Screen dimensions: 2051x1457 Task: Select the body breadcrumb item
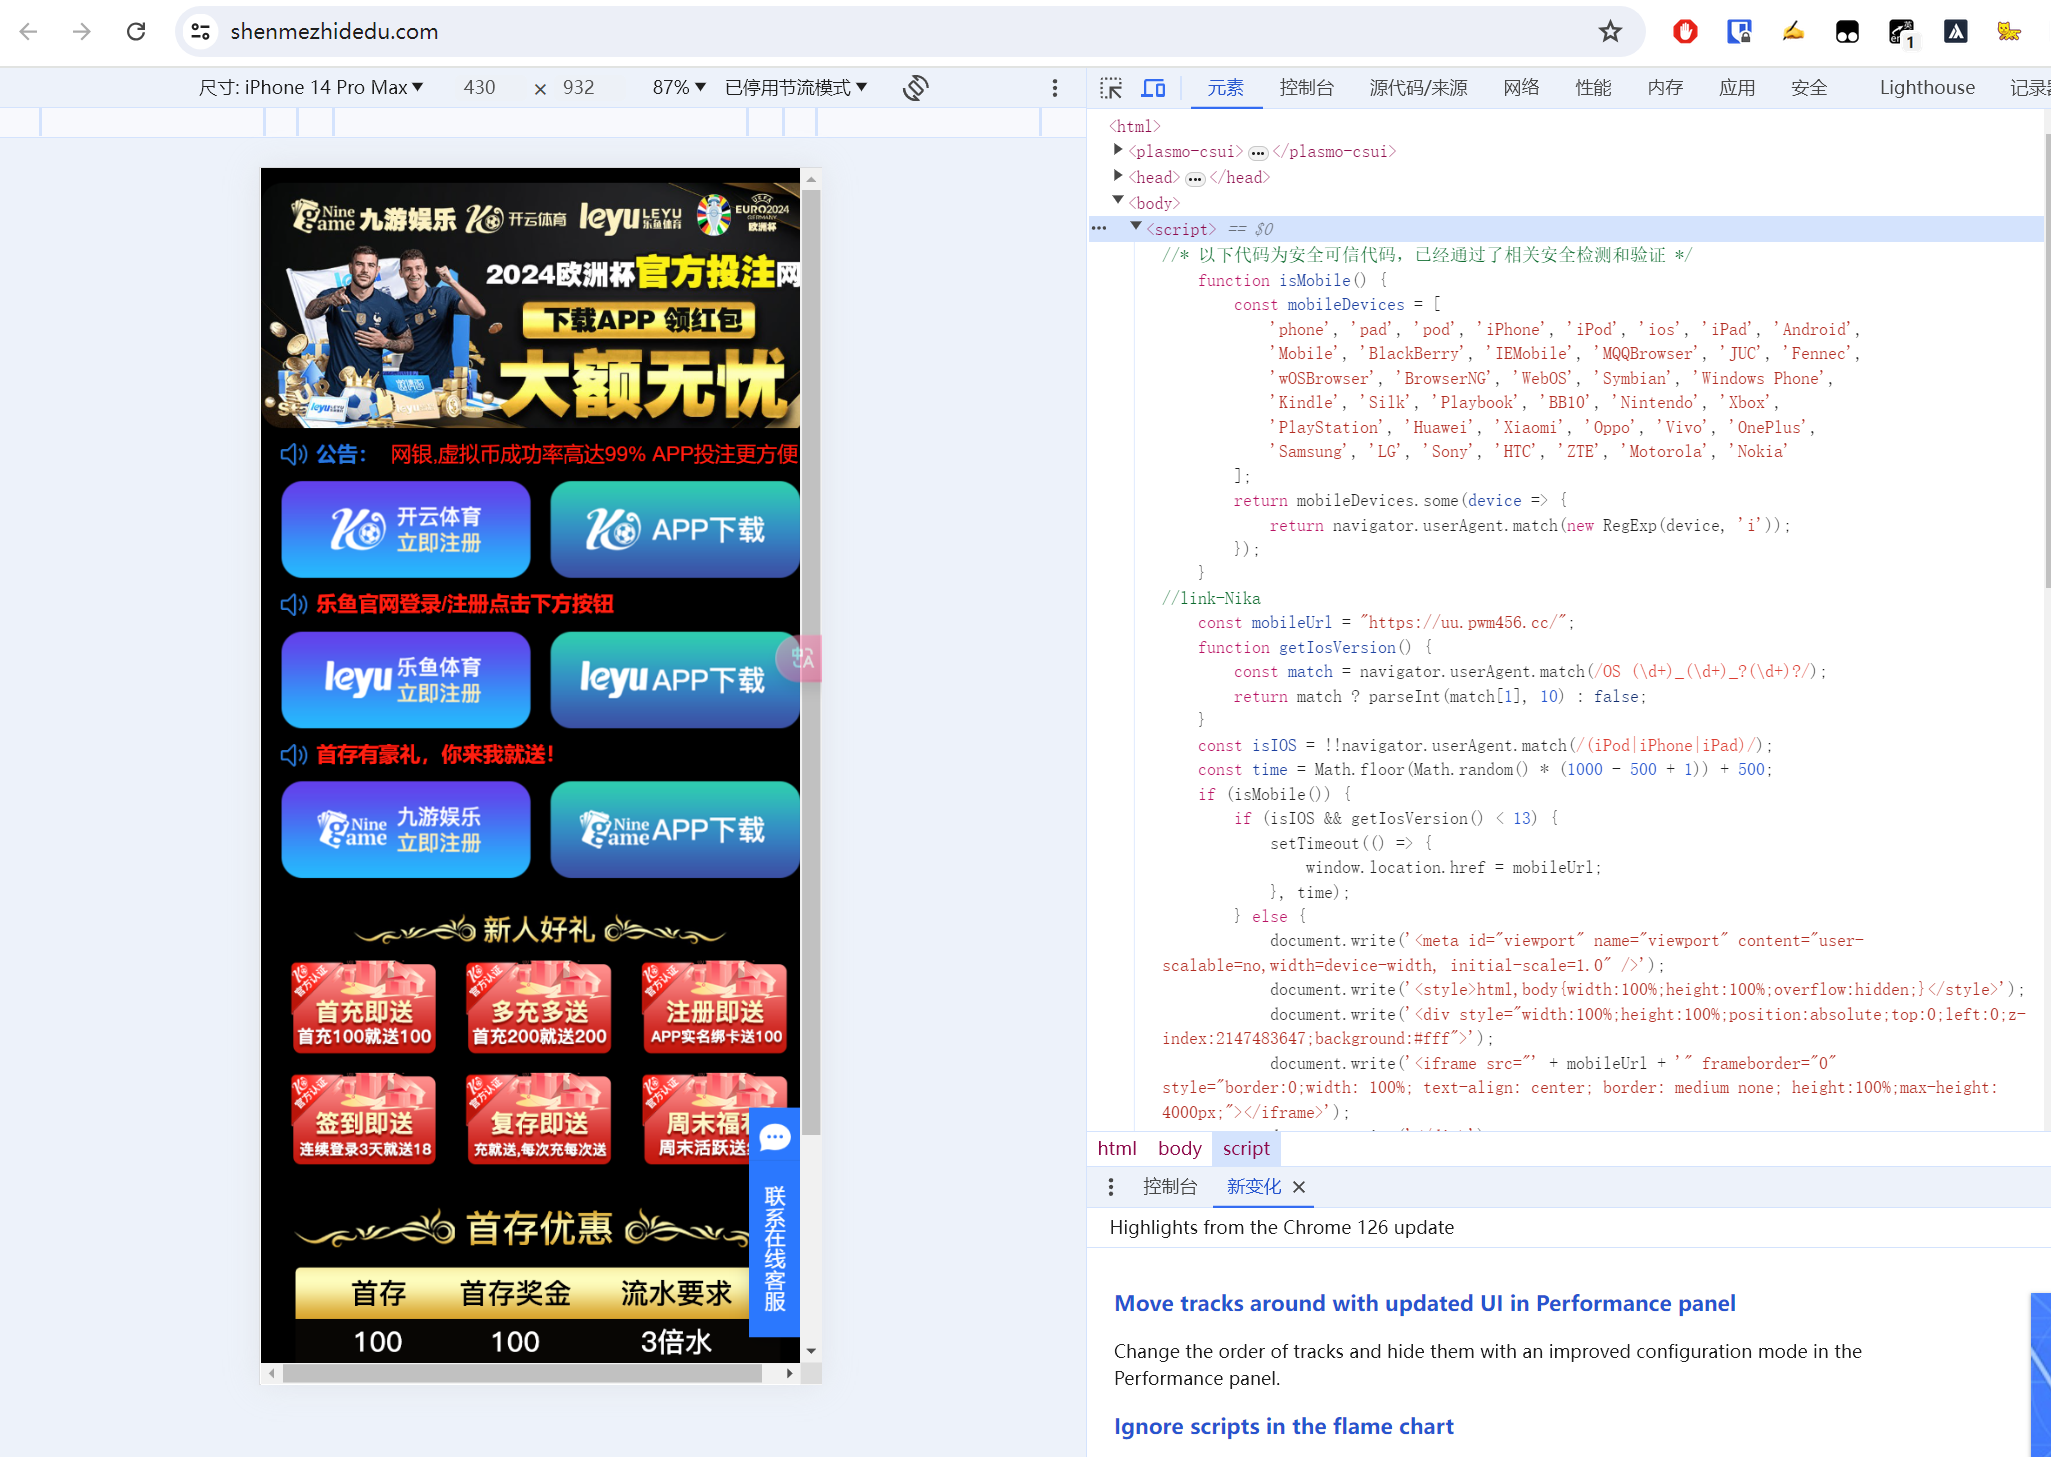1179,1148
